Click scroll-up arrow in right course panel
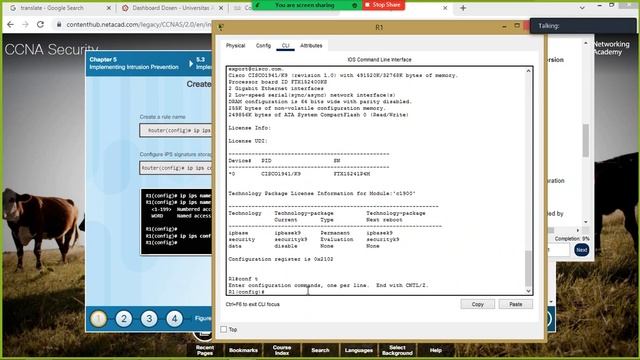Viewport: 640px width, 360px height. pos(586,43)
